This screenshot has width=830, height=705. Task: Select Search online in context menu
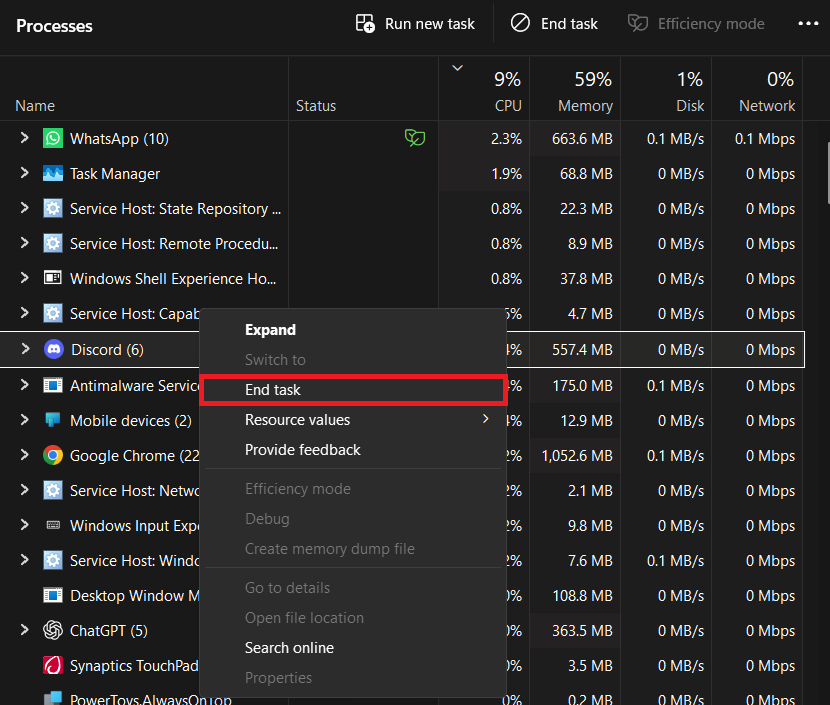click(x=353, y=648)
